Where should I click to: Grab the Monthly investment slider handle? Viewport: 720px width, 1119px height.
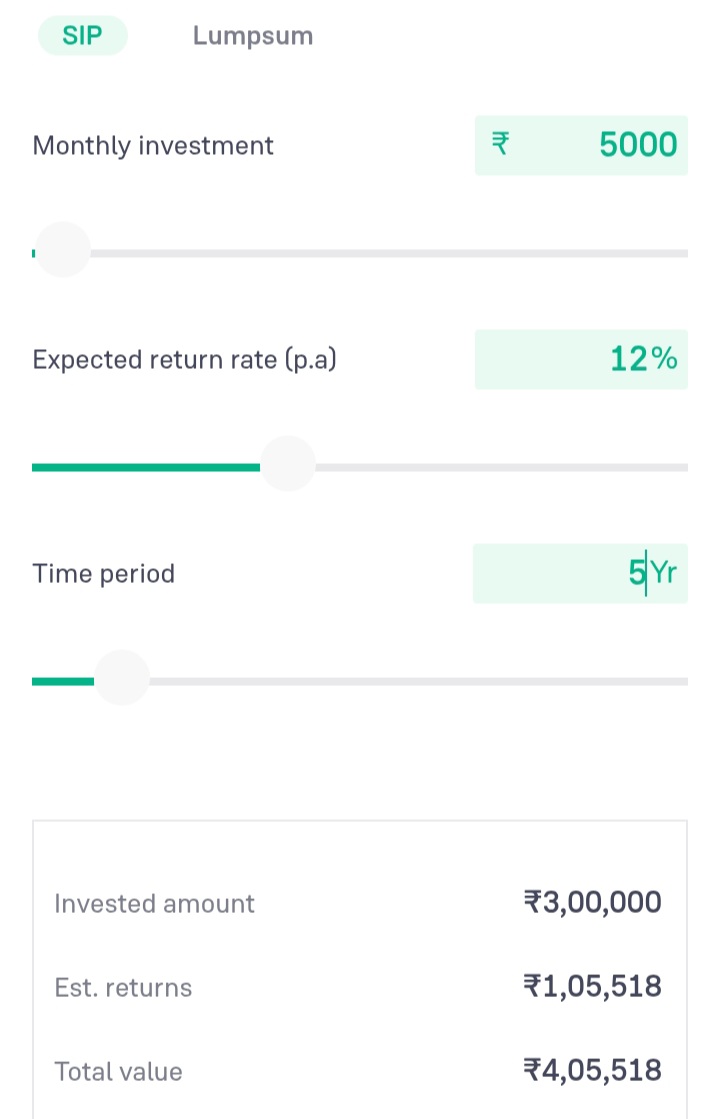point(62,250)
